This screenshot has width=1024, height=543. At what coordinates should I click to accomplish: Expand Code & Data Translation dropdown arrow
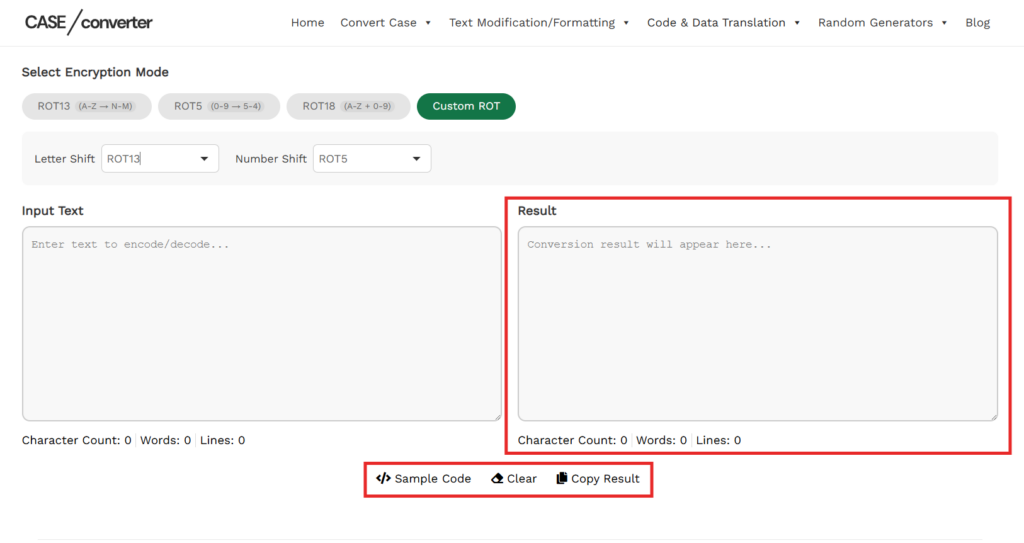[797, 23]
